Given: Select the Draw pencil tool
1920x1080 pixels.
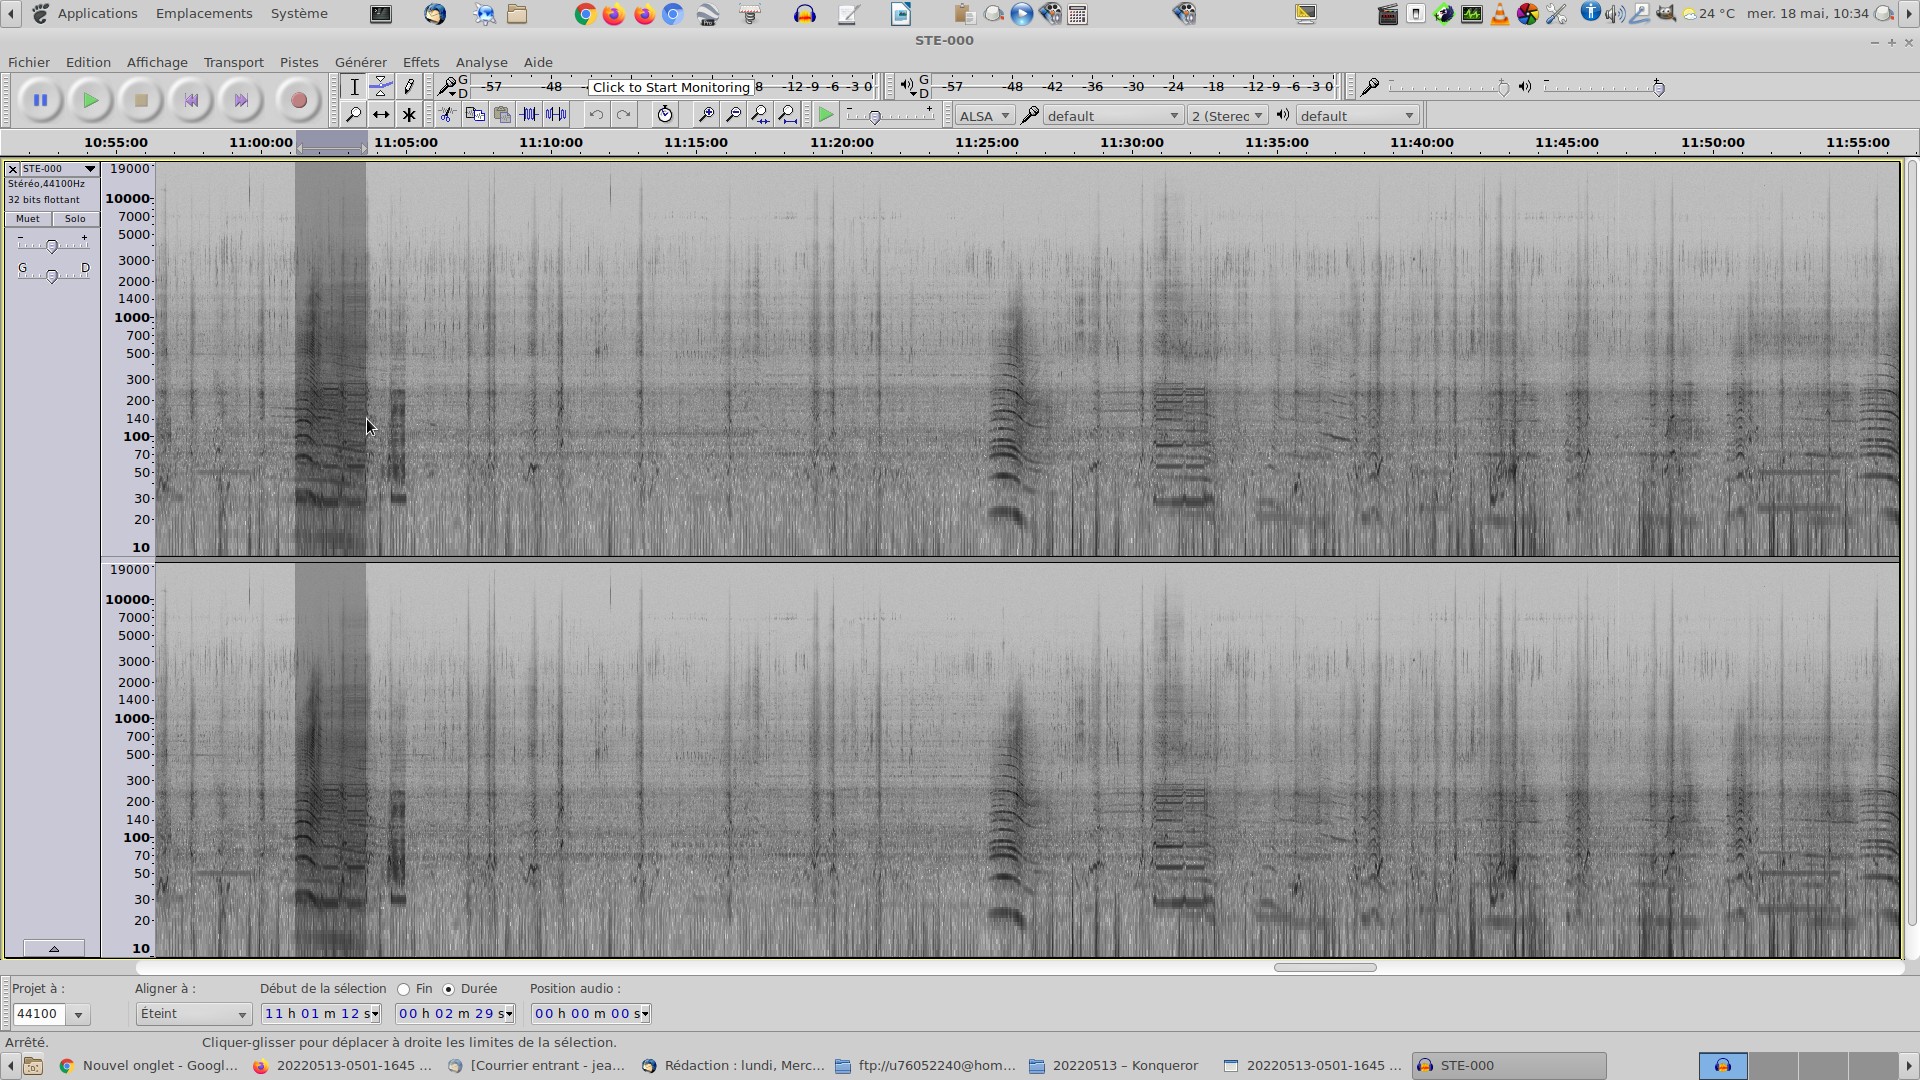Looking at the screenshot, I should tap(409, 87).
